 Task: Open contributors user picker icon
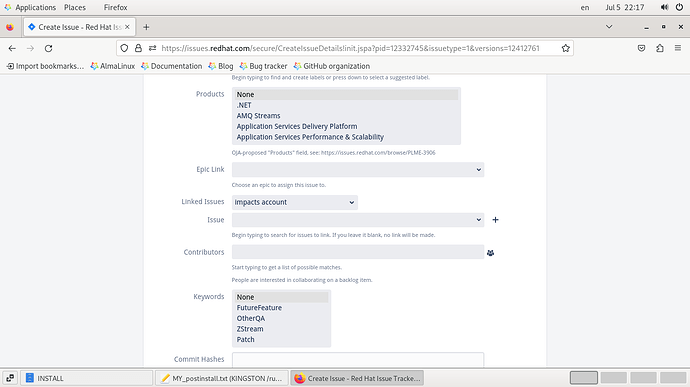click(491, 253)
